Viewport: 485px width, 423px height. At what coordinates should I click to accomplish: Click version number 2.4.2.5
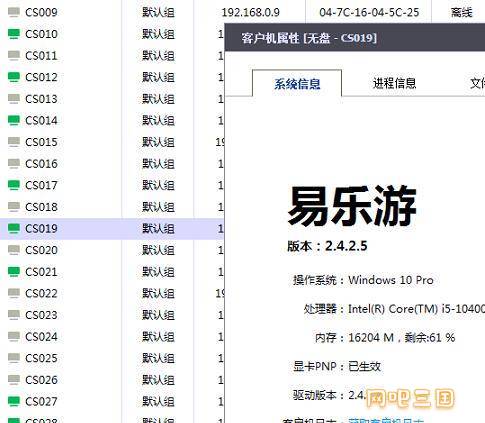click(346, 246)
